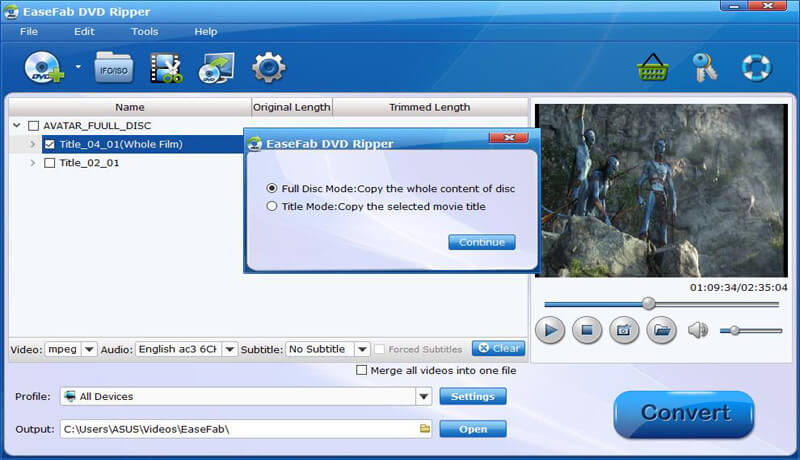Click the preview seek slider handle

648,303
